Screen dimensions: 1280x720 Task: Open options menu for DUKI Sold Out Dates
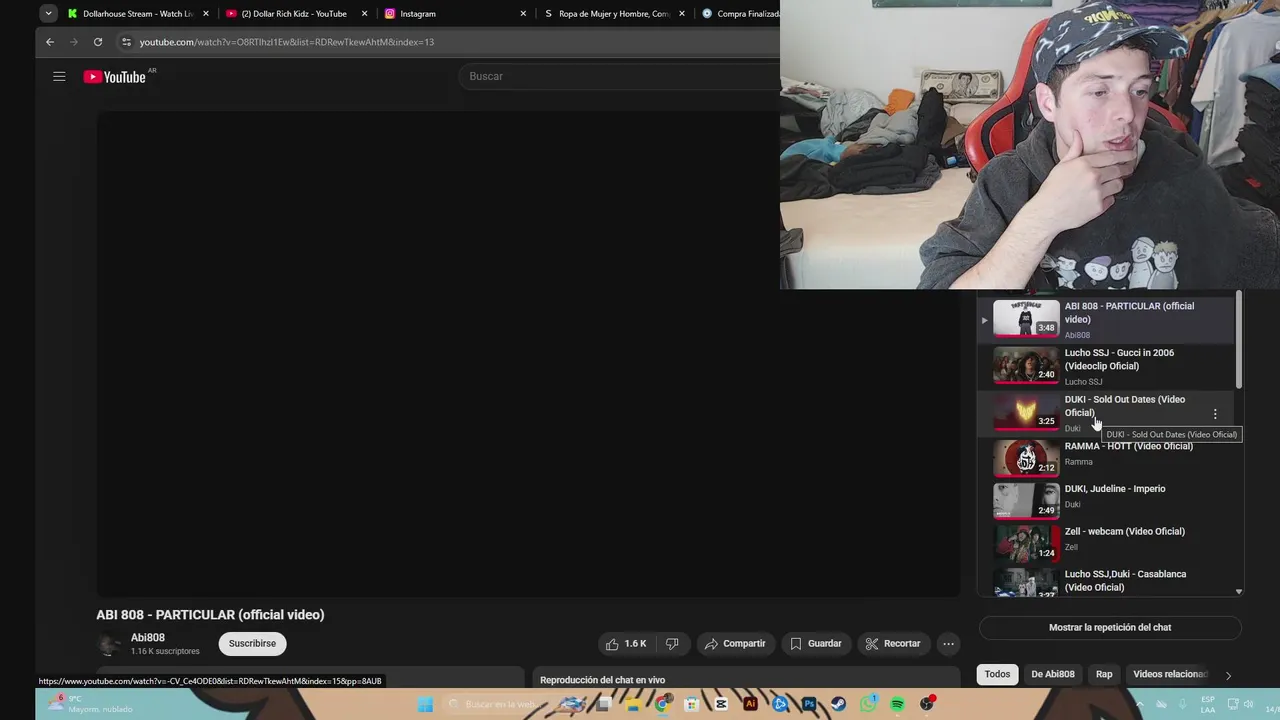point(1215,414)
